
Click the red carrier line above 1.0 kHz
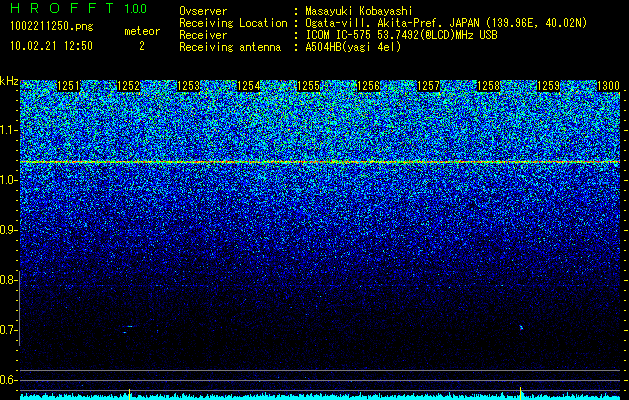pyautogui.click(x=320, y=162)
